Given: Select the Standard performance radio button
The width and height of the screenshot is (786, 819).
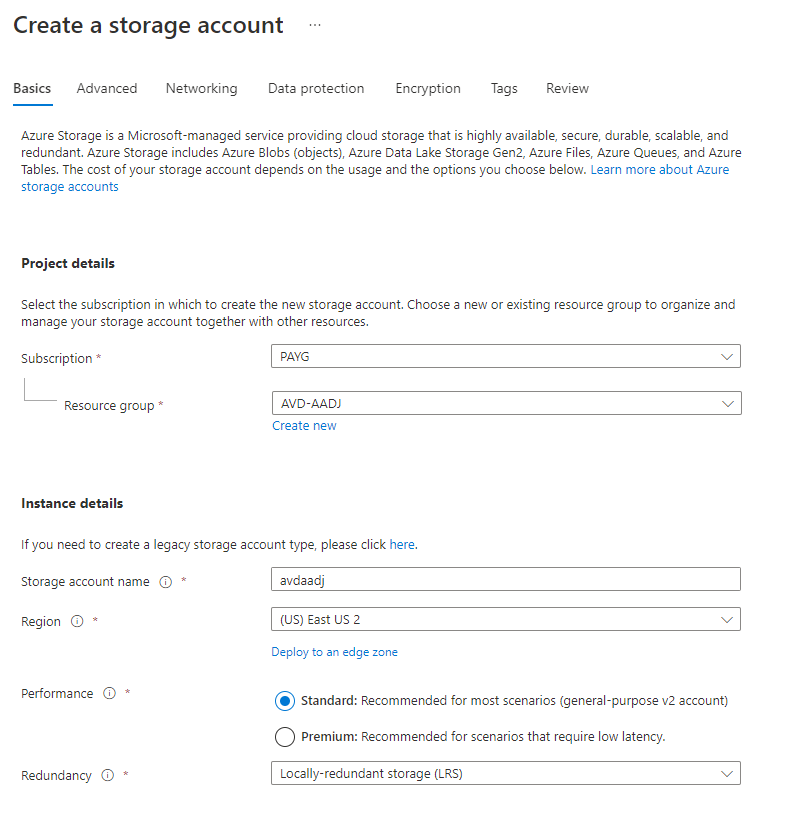Looking at the screenshot, I should pos(284,701).
